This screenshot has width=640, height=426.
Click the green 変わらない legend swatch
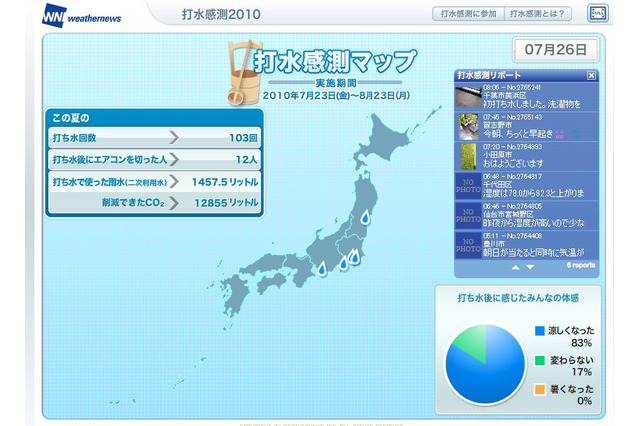pyautogui.click(x=539, y=359)
